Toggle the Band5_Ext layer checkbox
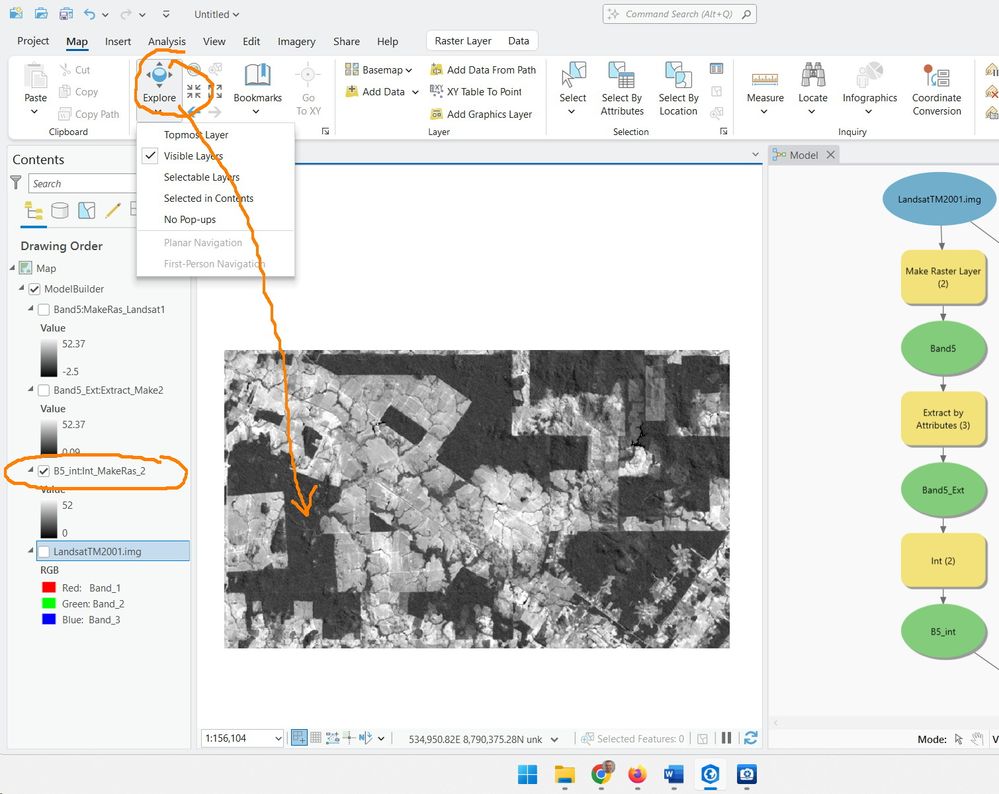The image size is (999, 794). [x=44, y=390]
